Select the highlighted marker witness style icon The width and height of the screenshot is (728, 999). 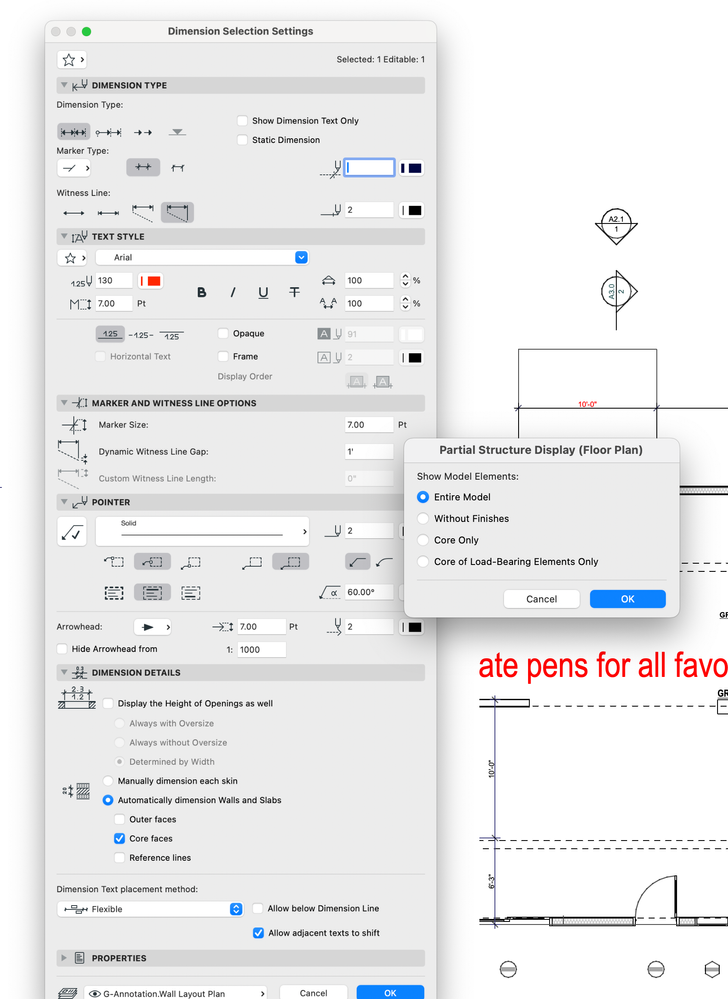(143, 168)
